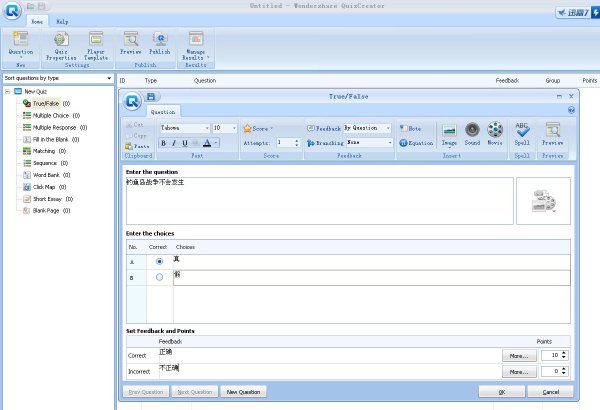
Task: Adjust the Attempts stepper arrows
Action: click(x=297, y=143)
